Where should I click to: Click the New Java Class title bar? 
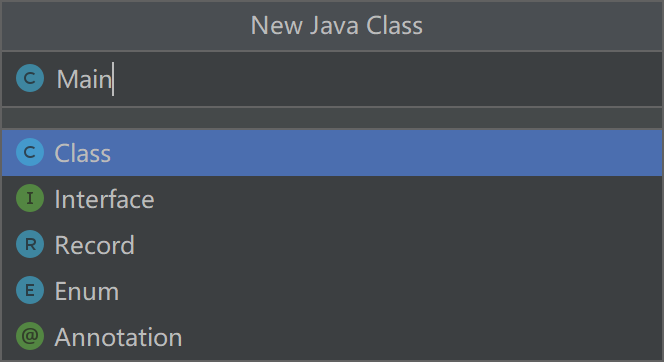coord(332,25)
